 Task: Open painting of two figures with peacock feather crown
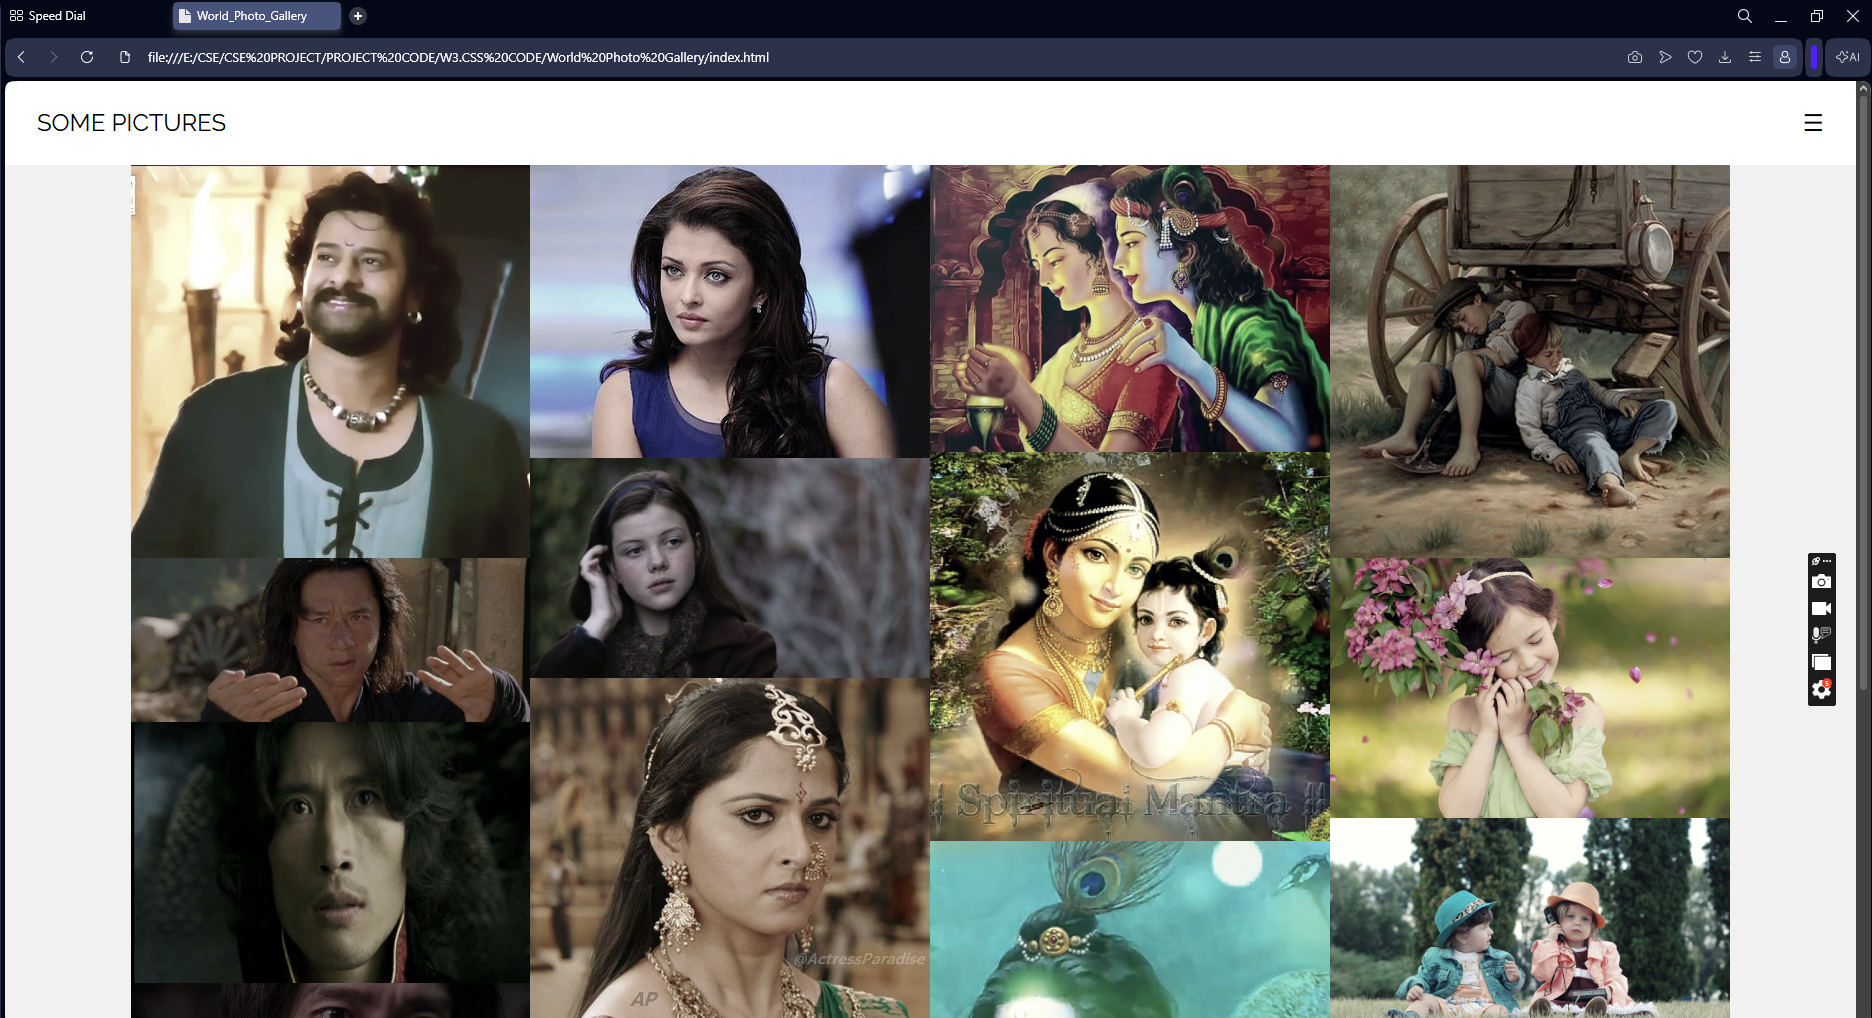[x=1130, y=308]
